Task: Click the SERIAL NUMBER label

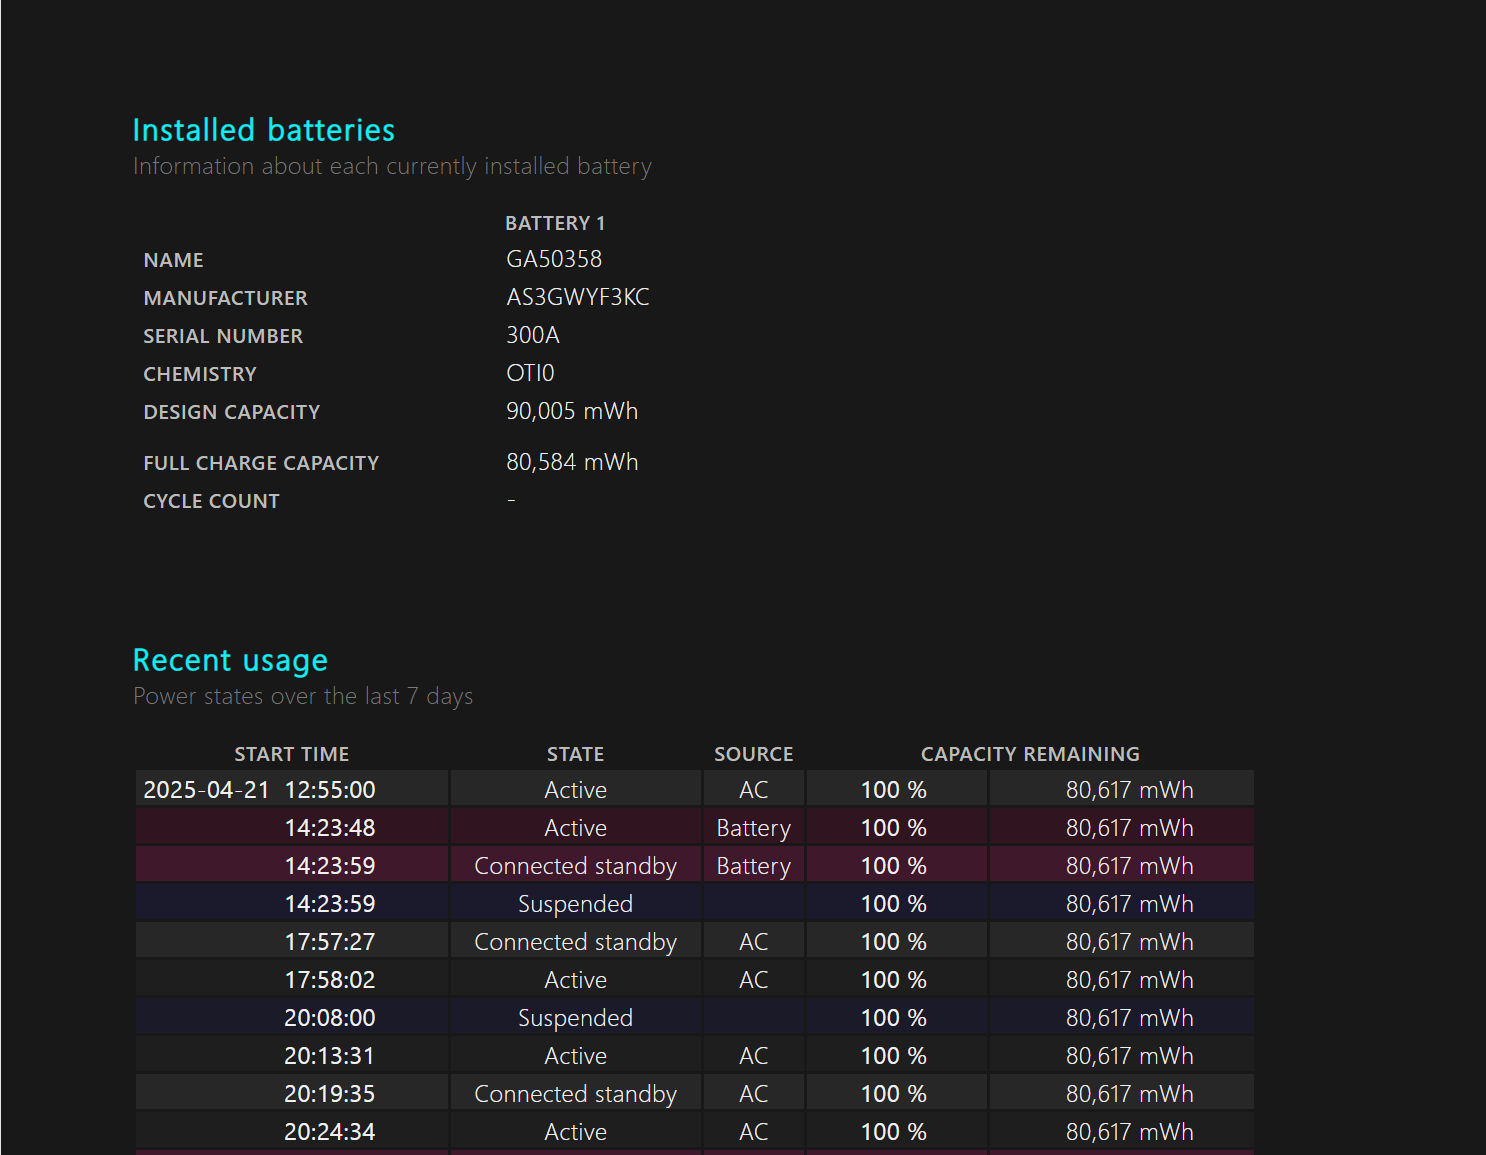Action: pyautogui.click(x=223, y=336)
